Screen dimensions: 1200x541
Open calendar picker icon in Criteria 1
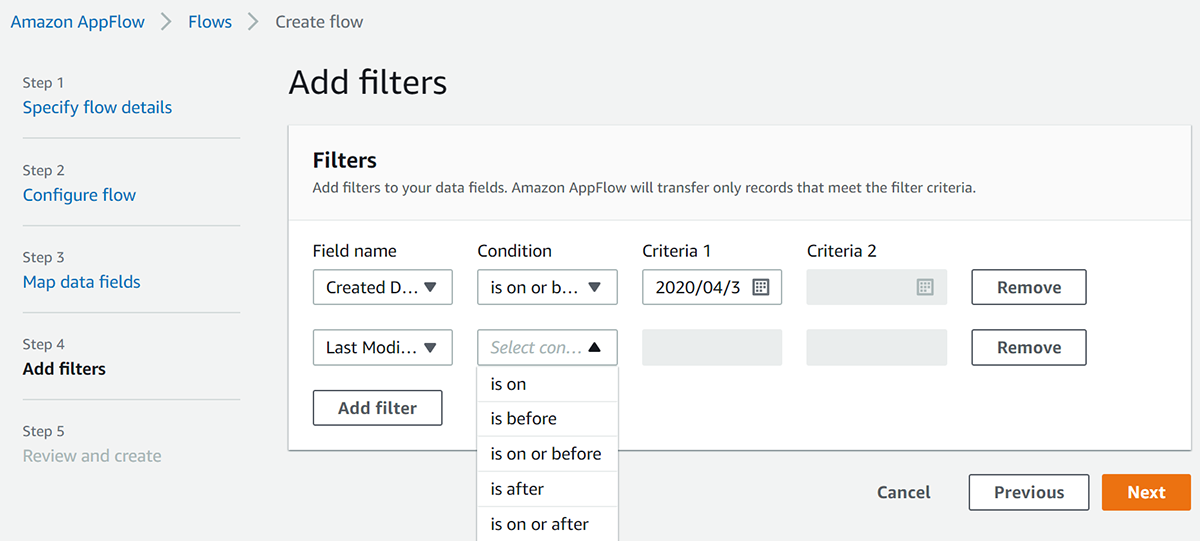[x=760, y=287]
